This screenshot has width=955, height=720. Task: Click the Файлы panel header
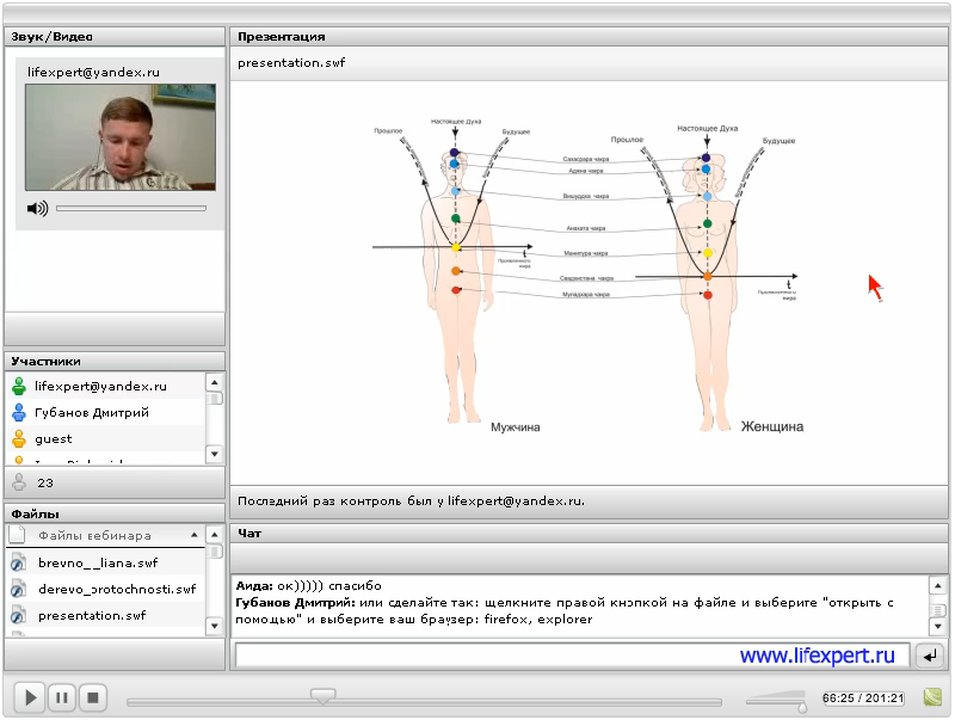pos(115,514)
